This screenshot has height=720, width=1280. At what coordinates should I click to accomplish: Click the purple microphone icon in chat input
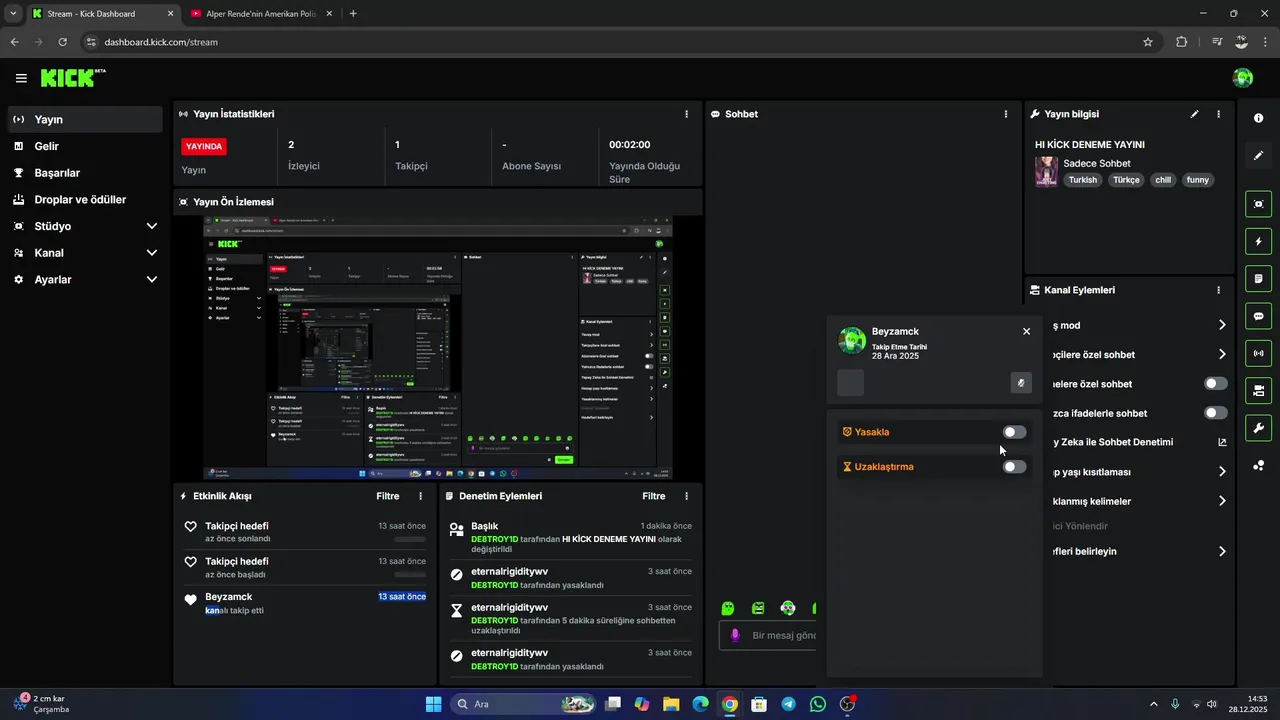point(735,635)
